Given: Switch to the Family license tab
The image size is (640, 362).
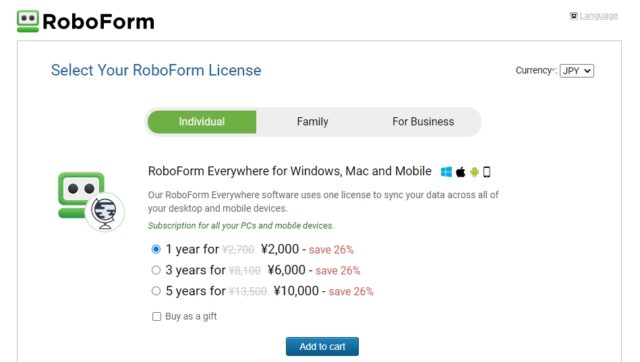Looking at the screenshot, I should tap(312, 122).
